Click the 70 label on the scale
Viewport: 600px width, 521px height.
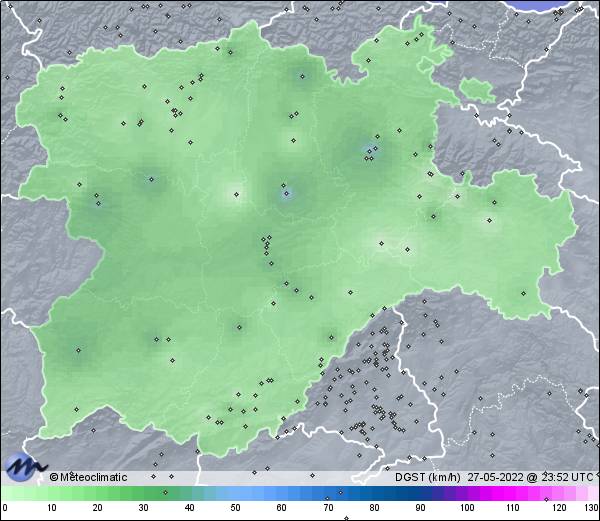[x=328, y=508]
